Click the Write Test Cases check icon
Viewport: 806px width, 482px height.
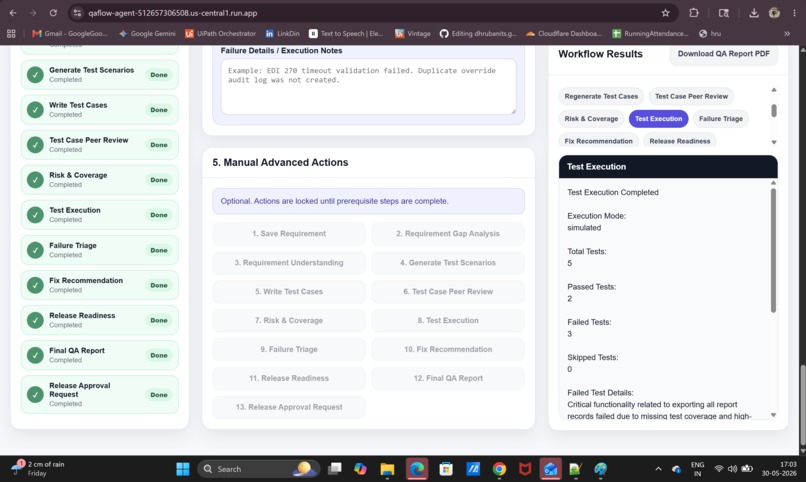35,109
